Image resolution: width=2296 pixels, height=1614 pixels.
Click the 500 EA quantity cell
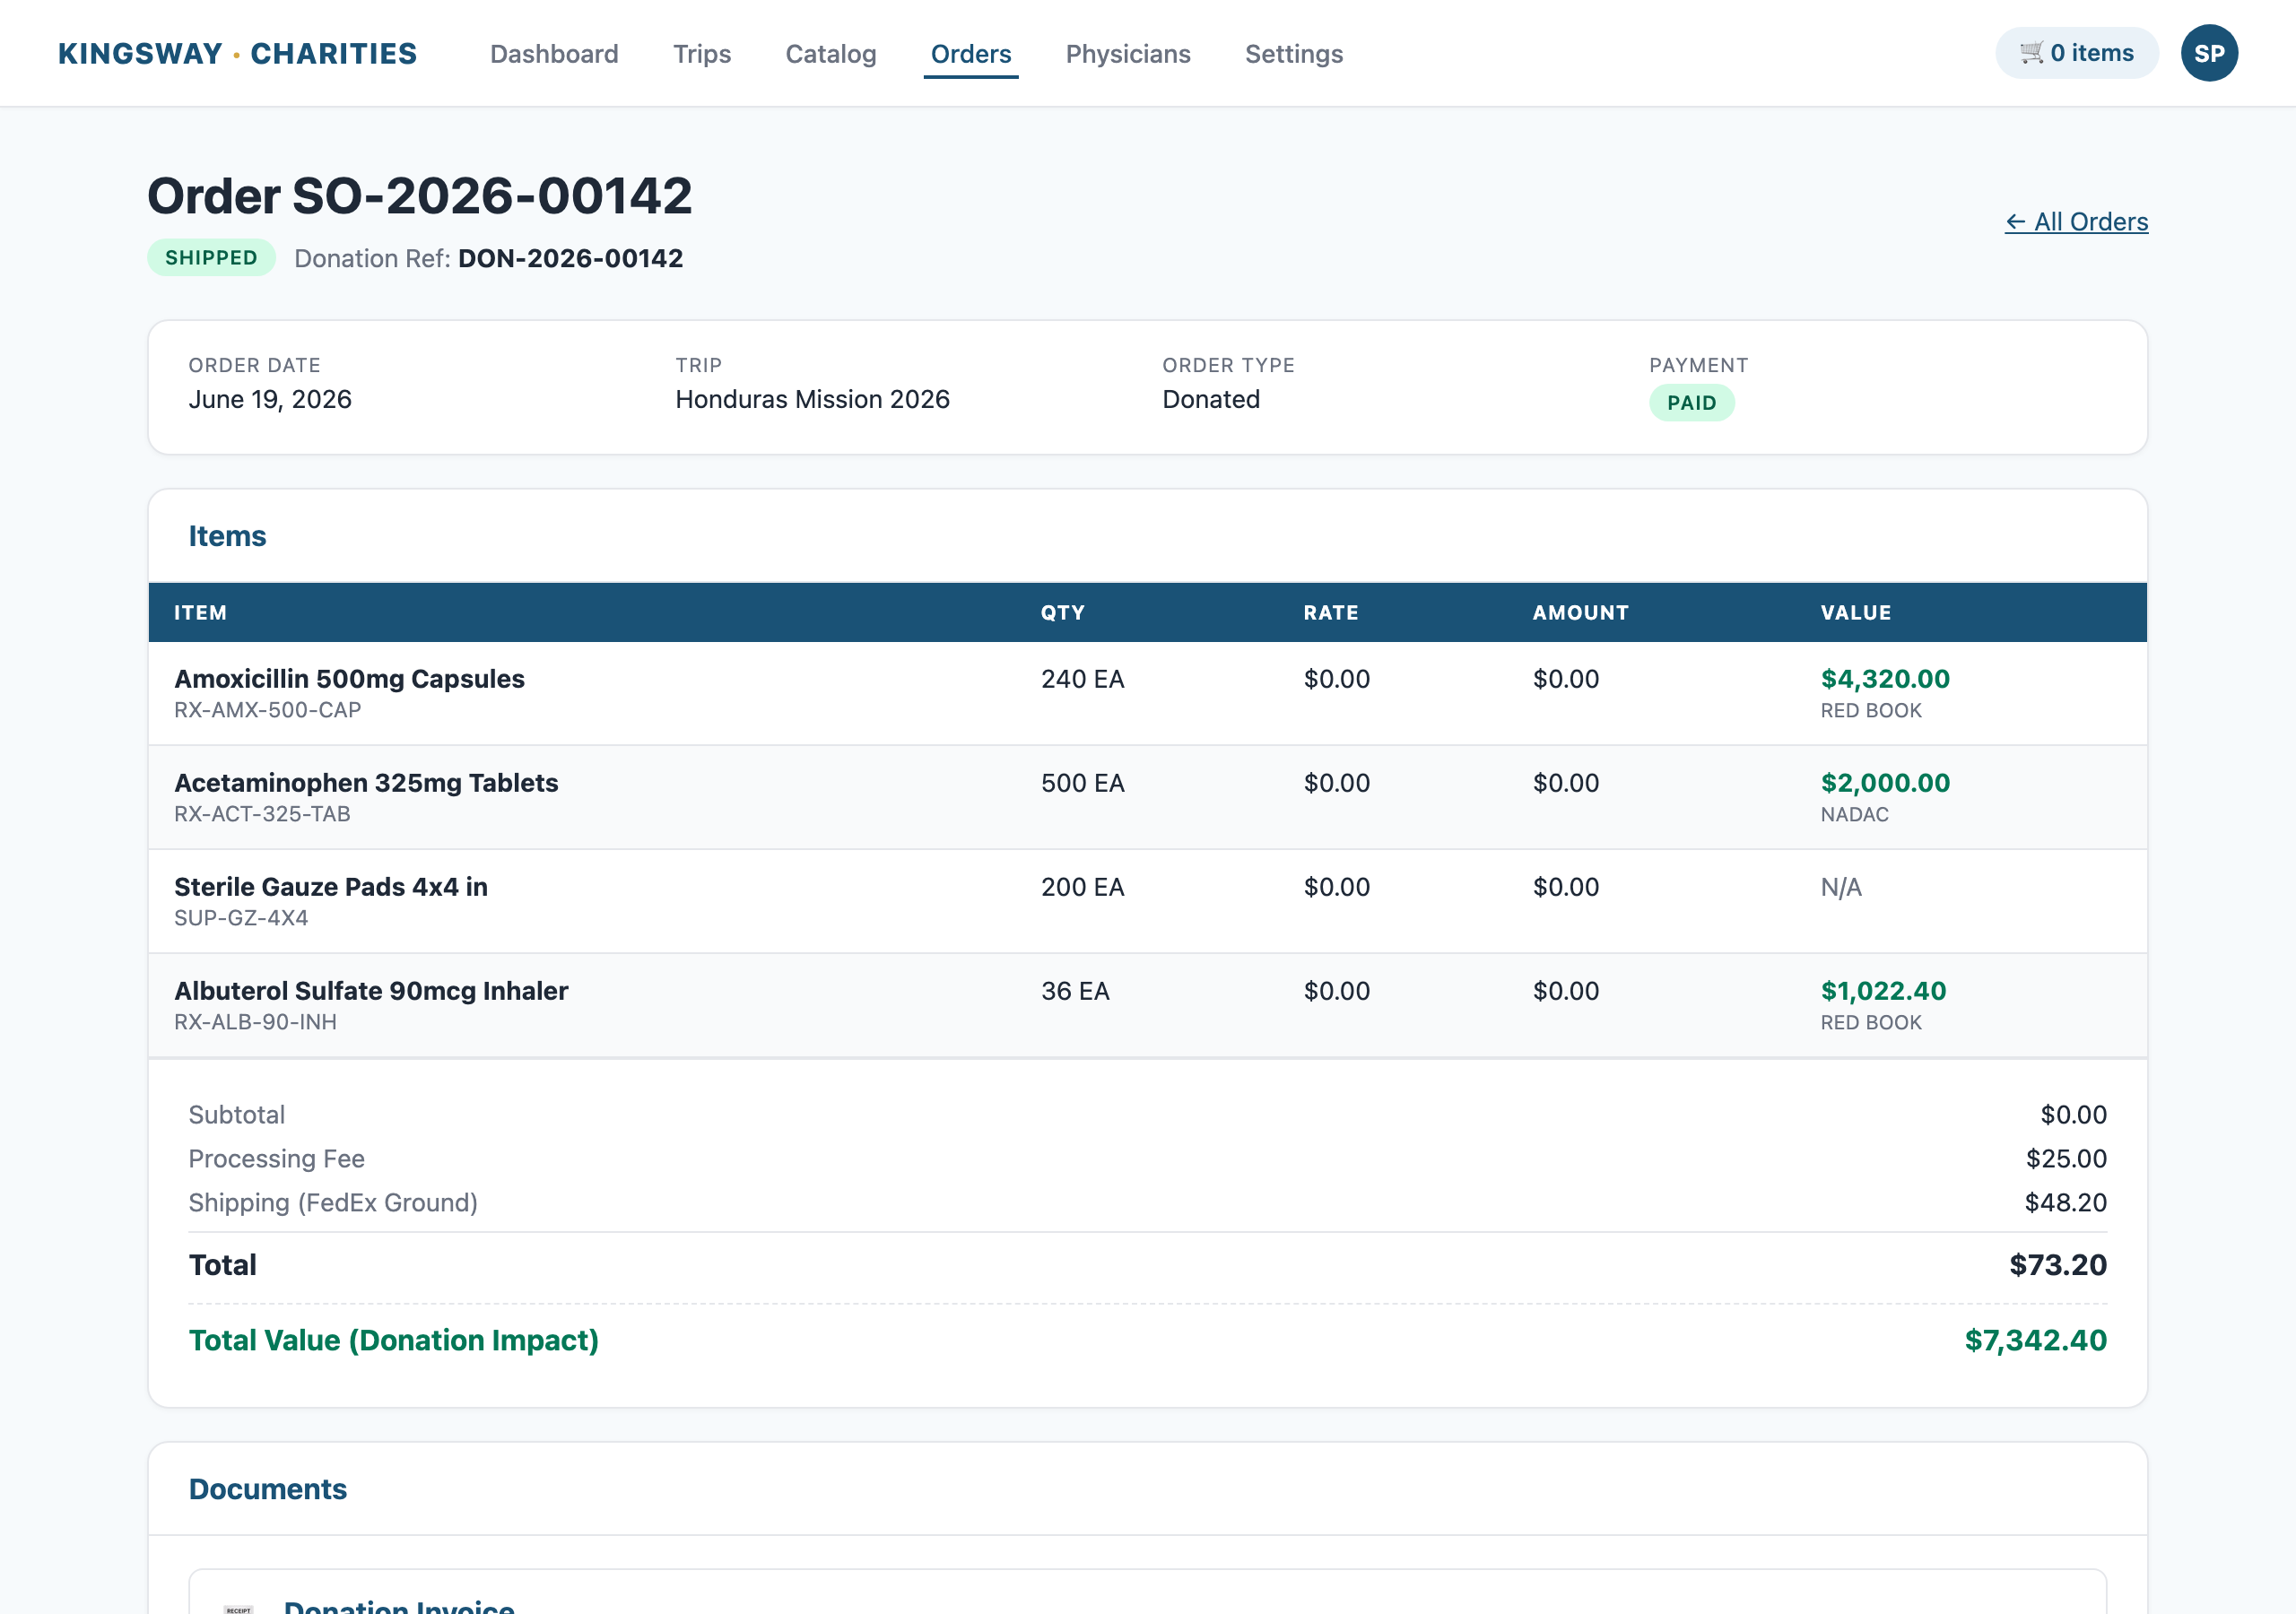coord(1083,783)
